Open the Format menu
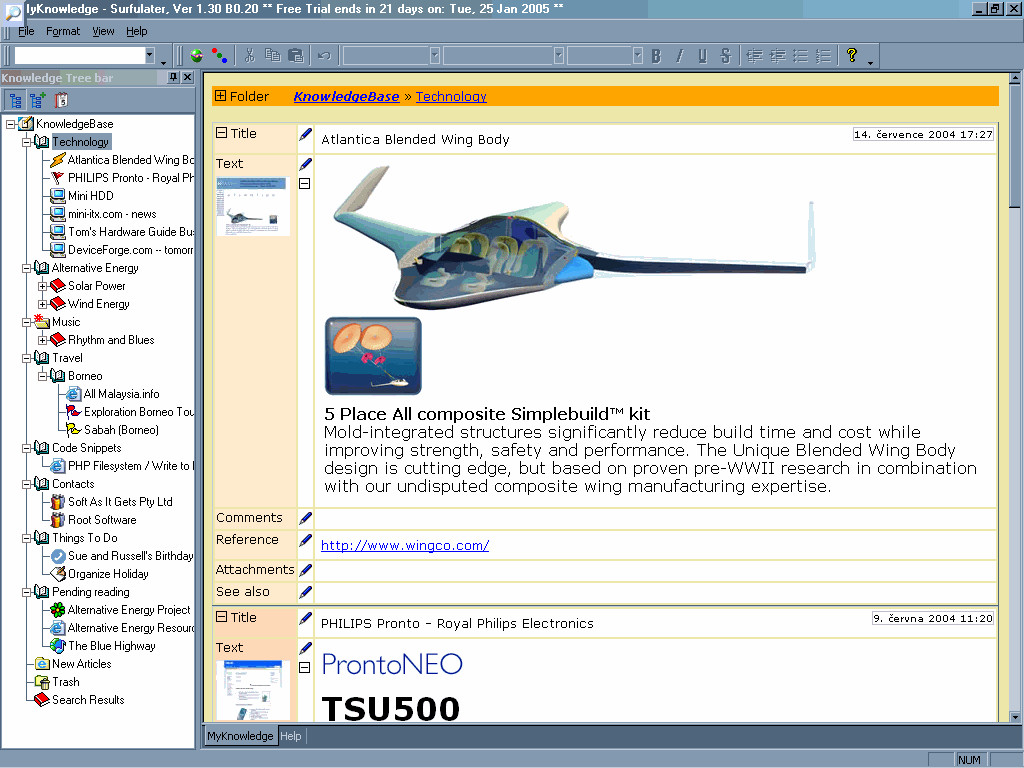The width and height of the screenshot is (1024, 768). click(63, 31)
